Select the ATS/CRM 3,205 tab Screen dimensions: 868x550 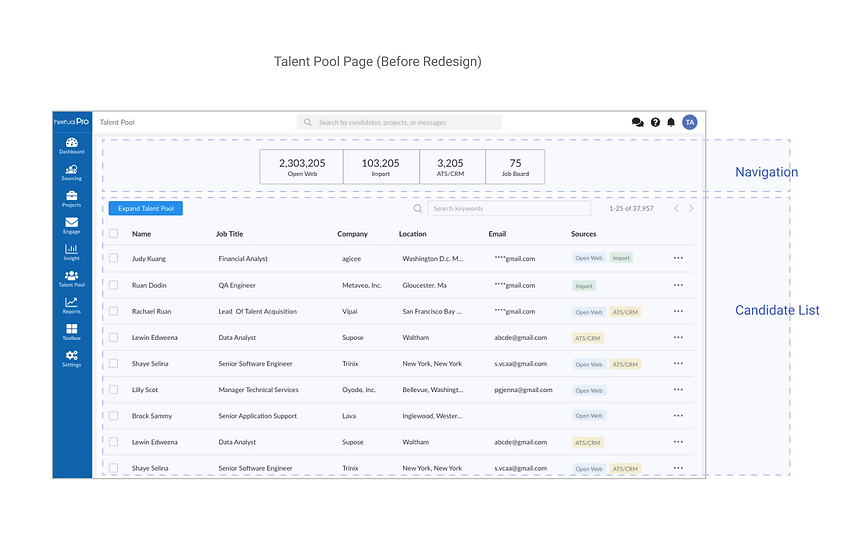coord(452,167)
